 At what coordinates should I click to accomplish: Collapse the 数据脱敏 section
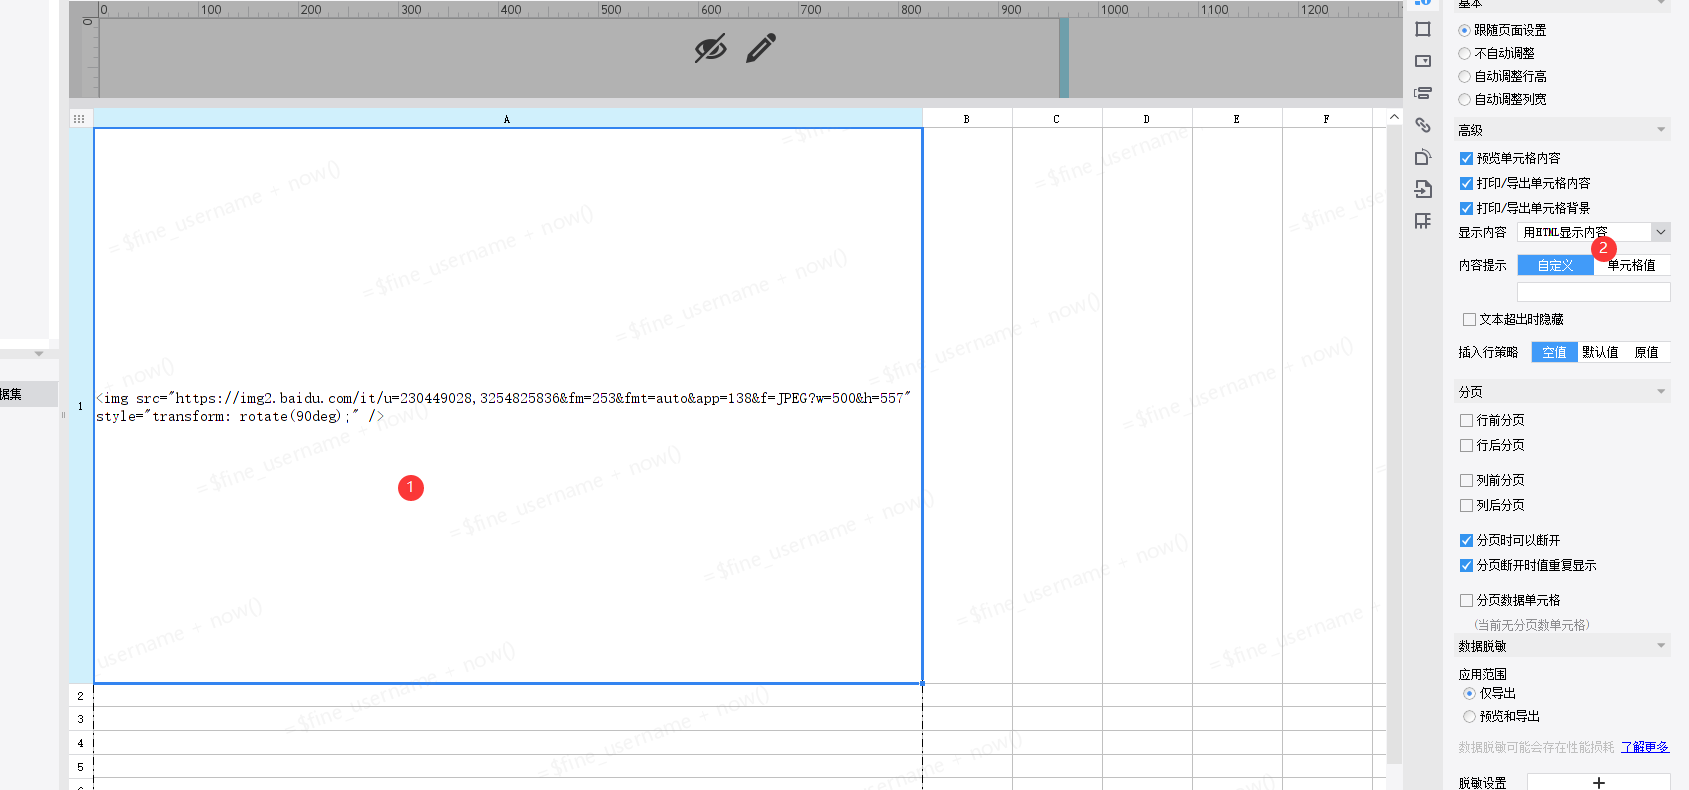[1661, 646]
